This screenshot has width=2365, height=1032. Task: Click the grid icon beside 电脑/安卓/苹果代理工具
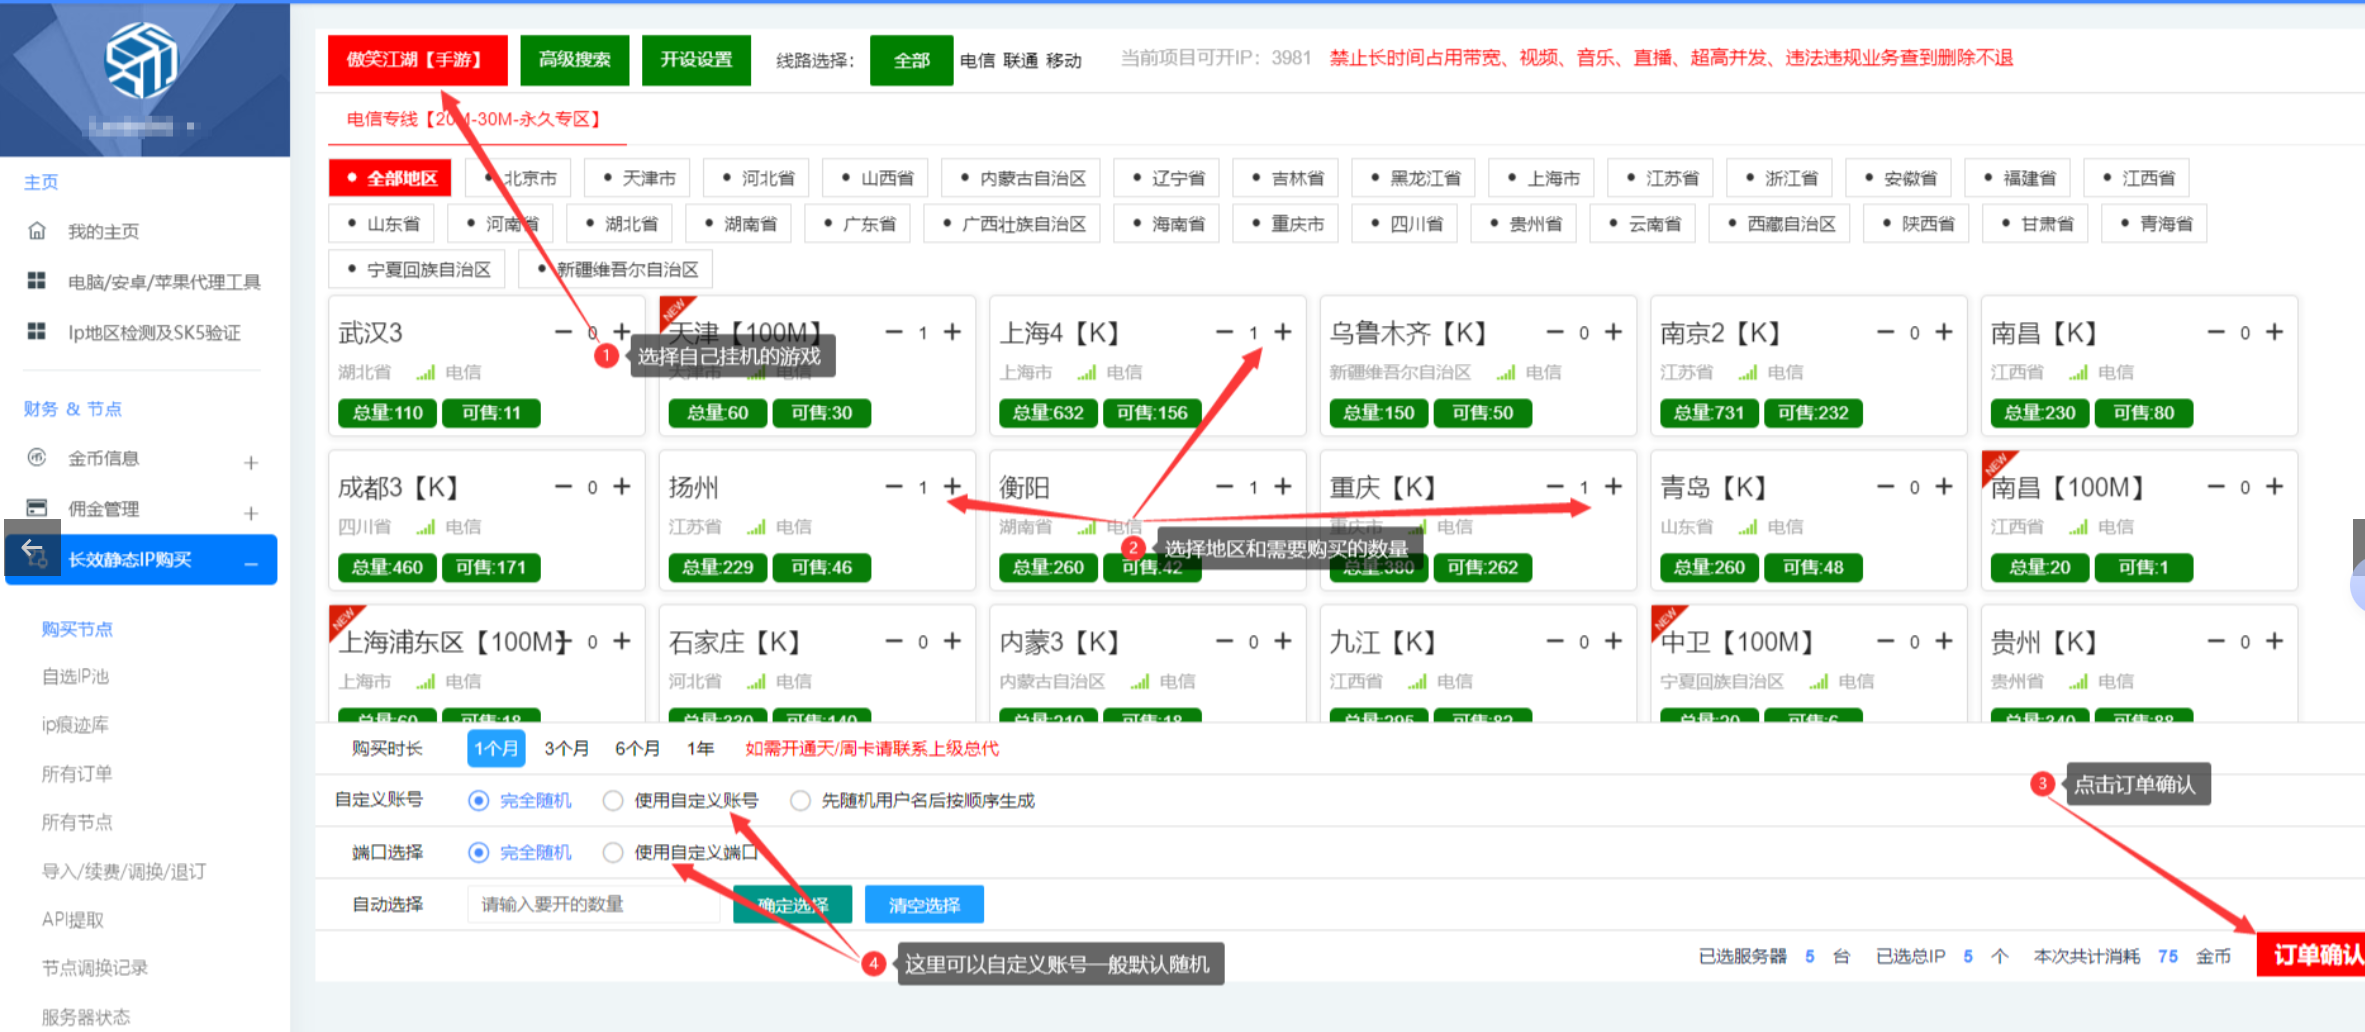click(x=37, y=281)
